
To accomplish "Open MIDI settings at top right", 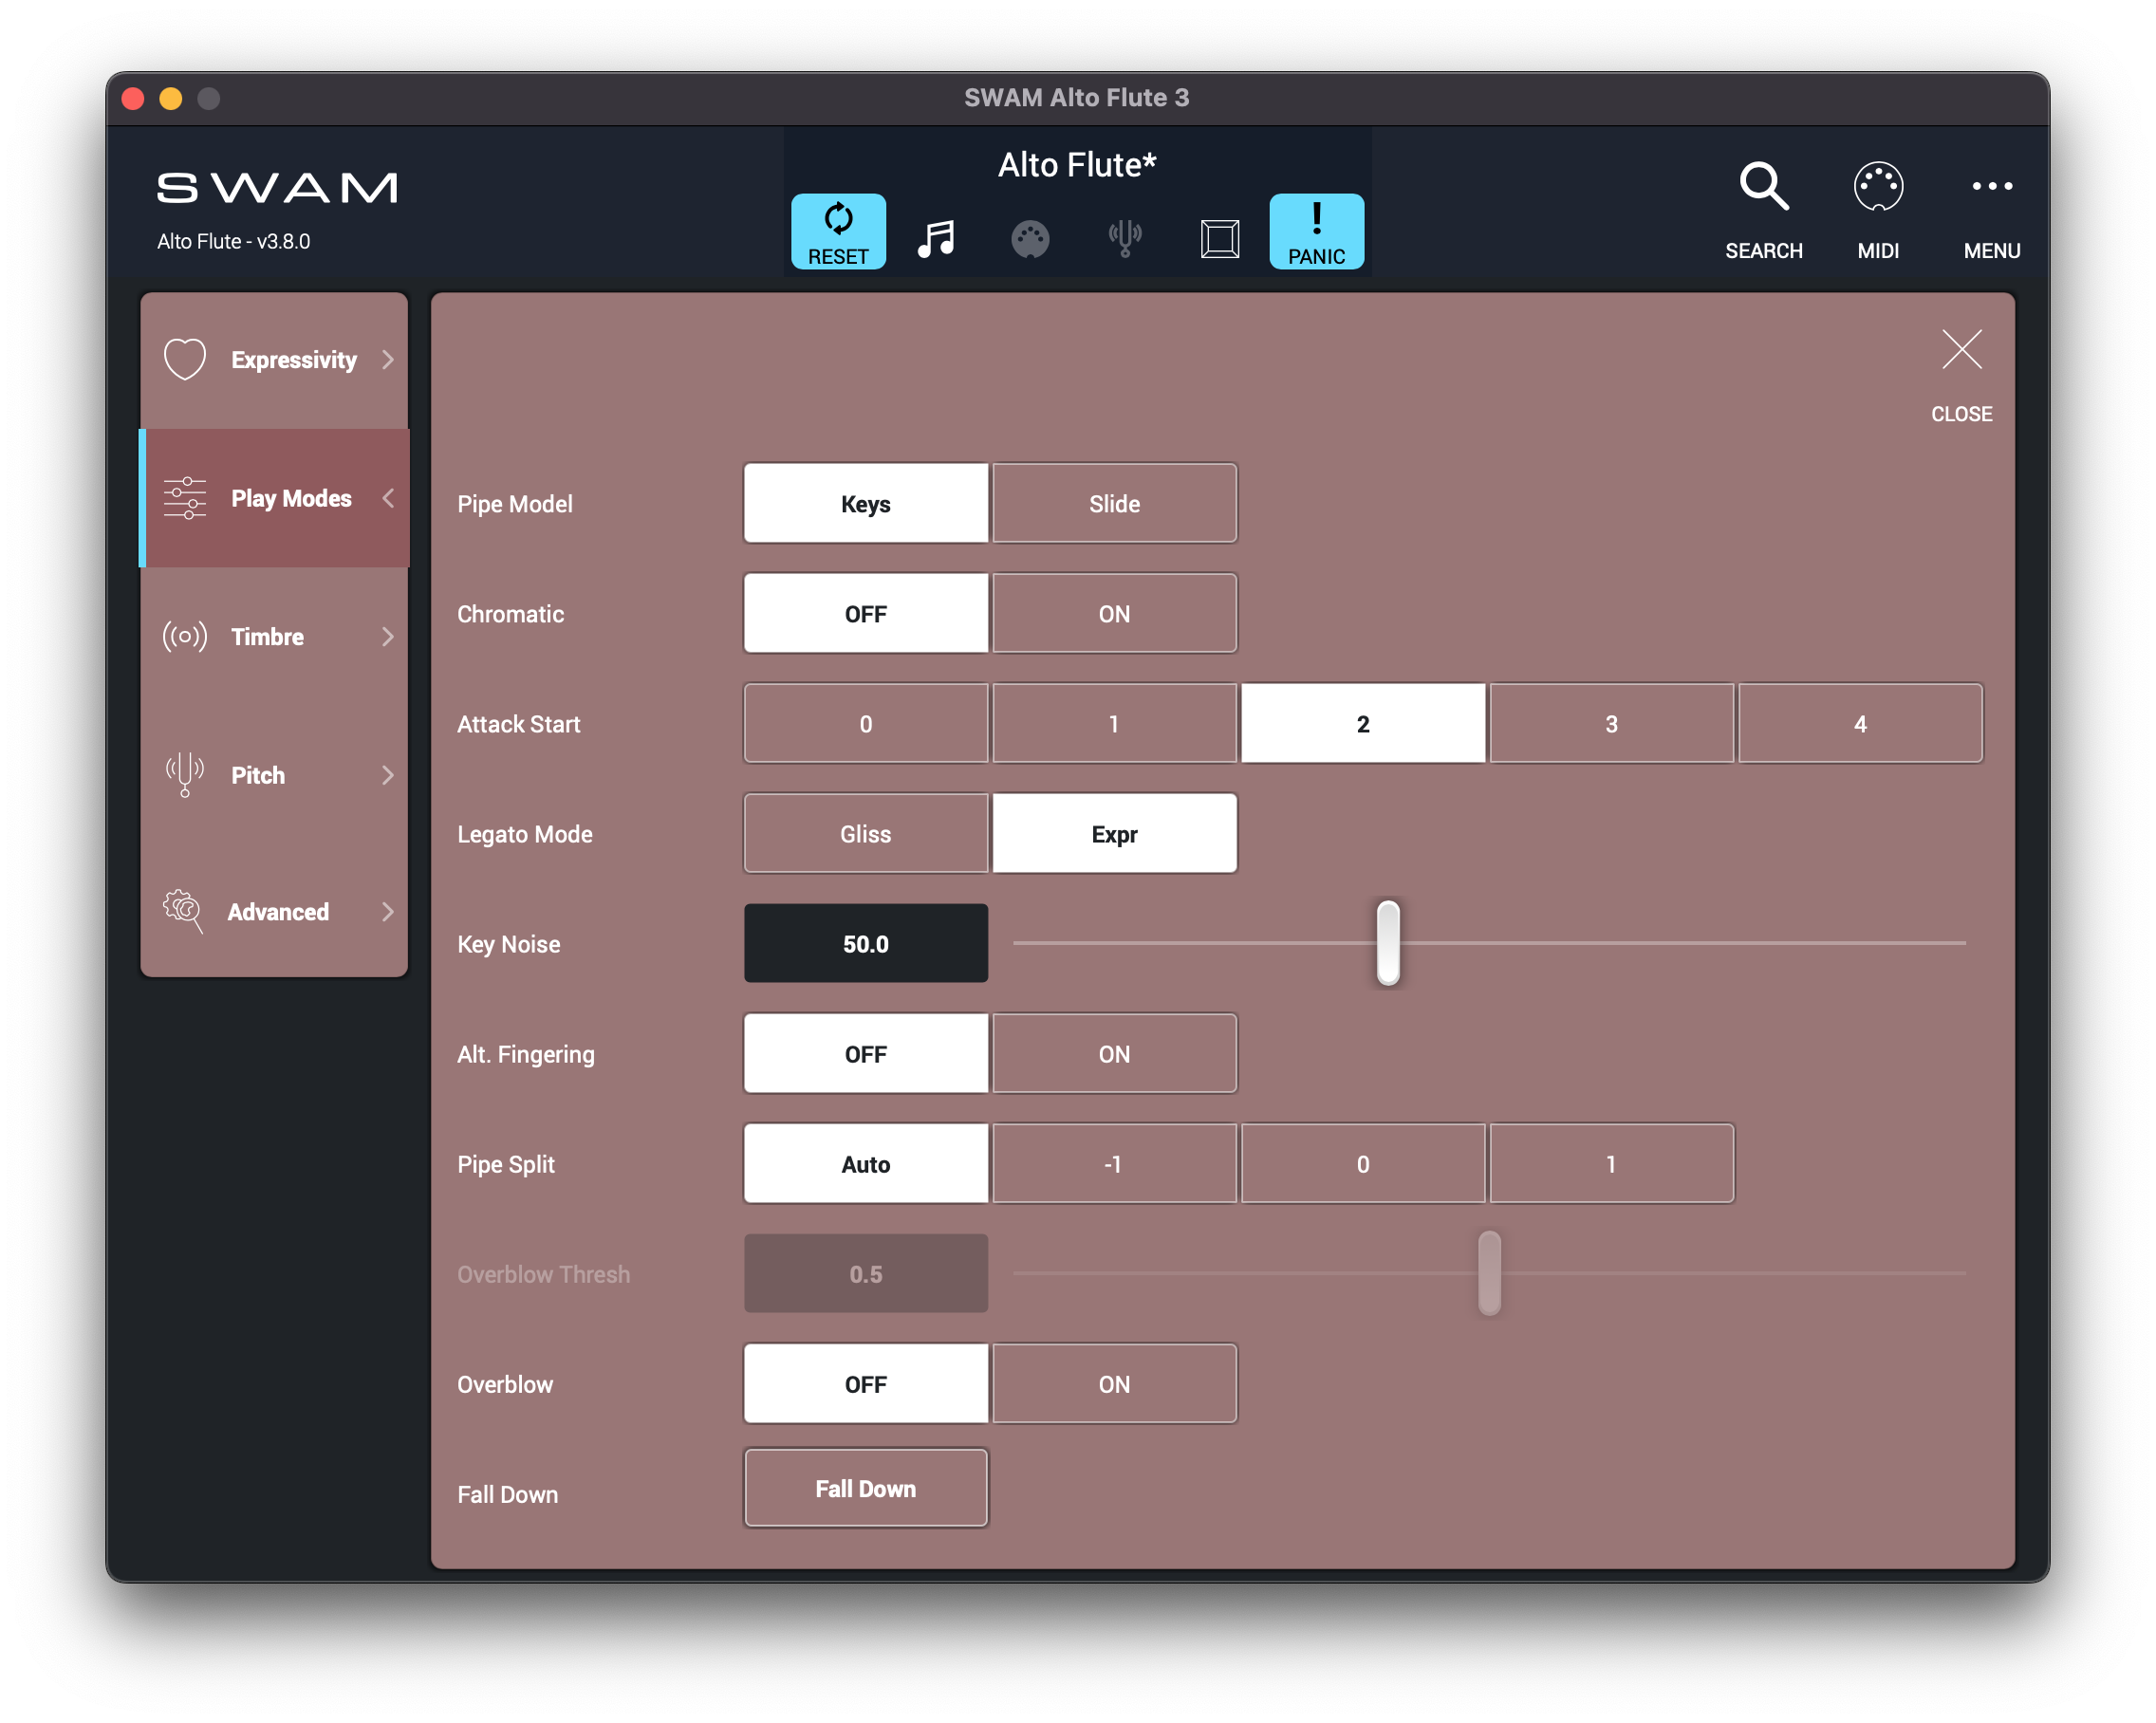I will pos(1877,187).
